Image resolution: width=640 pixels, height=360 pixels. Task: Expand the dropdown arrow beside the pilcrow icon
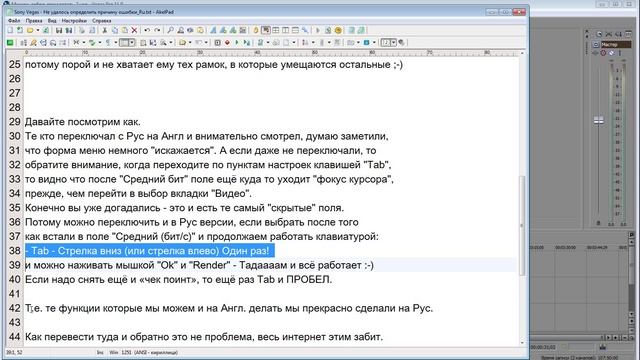click(116, 42)
